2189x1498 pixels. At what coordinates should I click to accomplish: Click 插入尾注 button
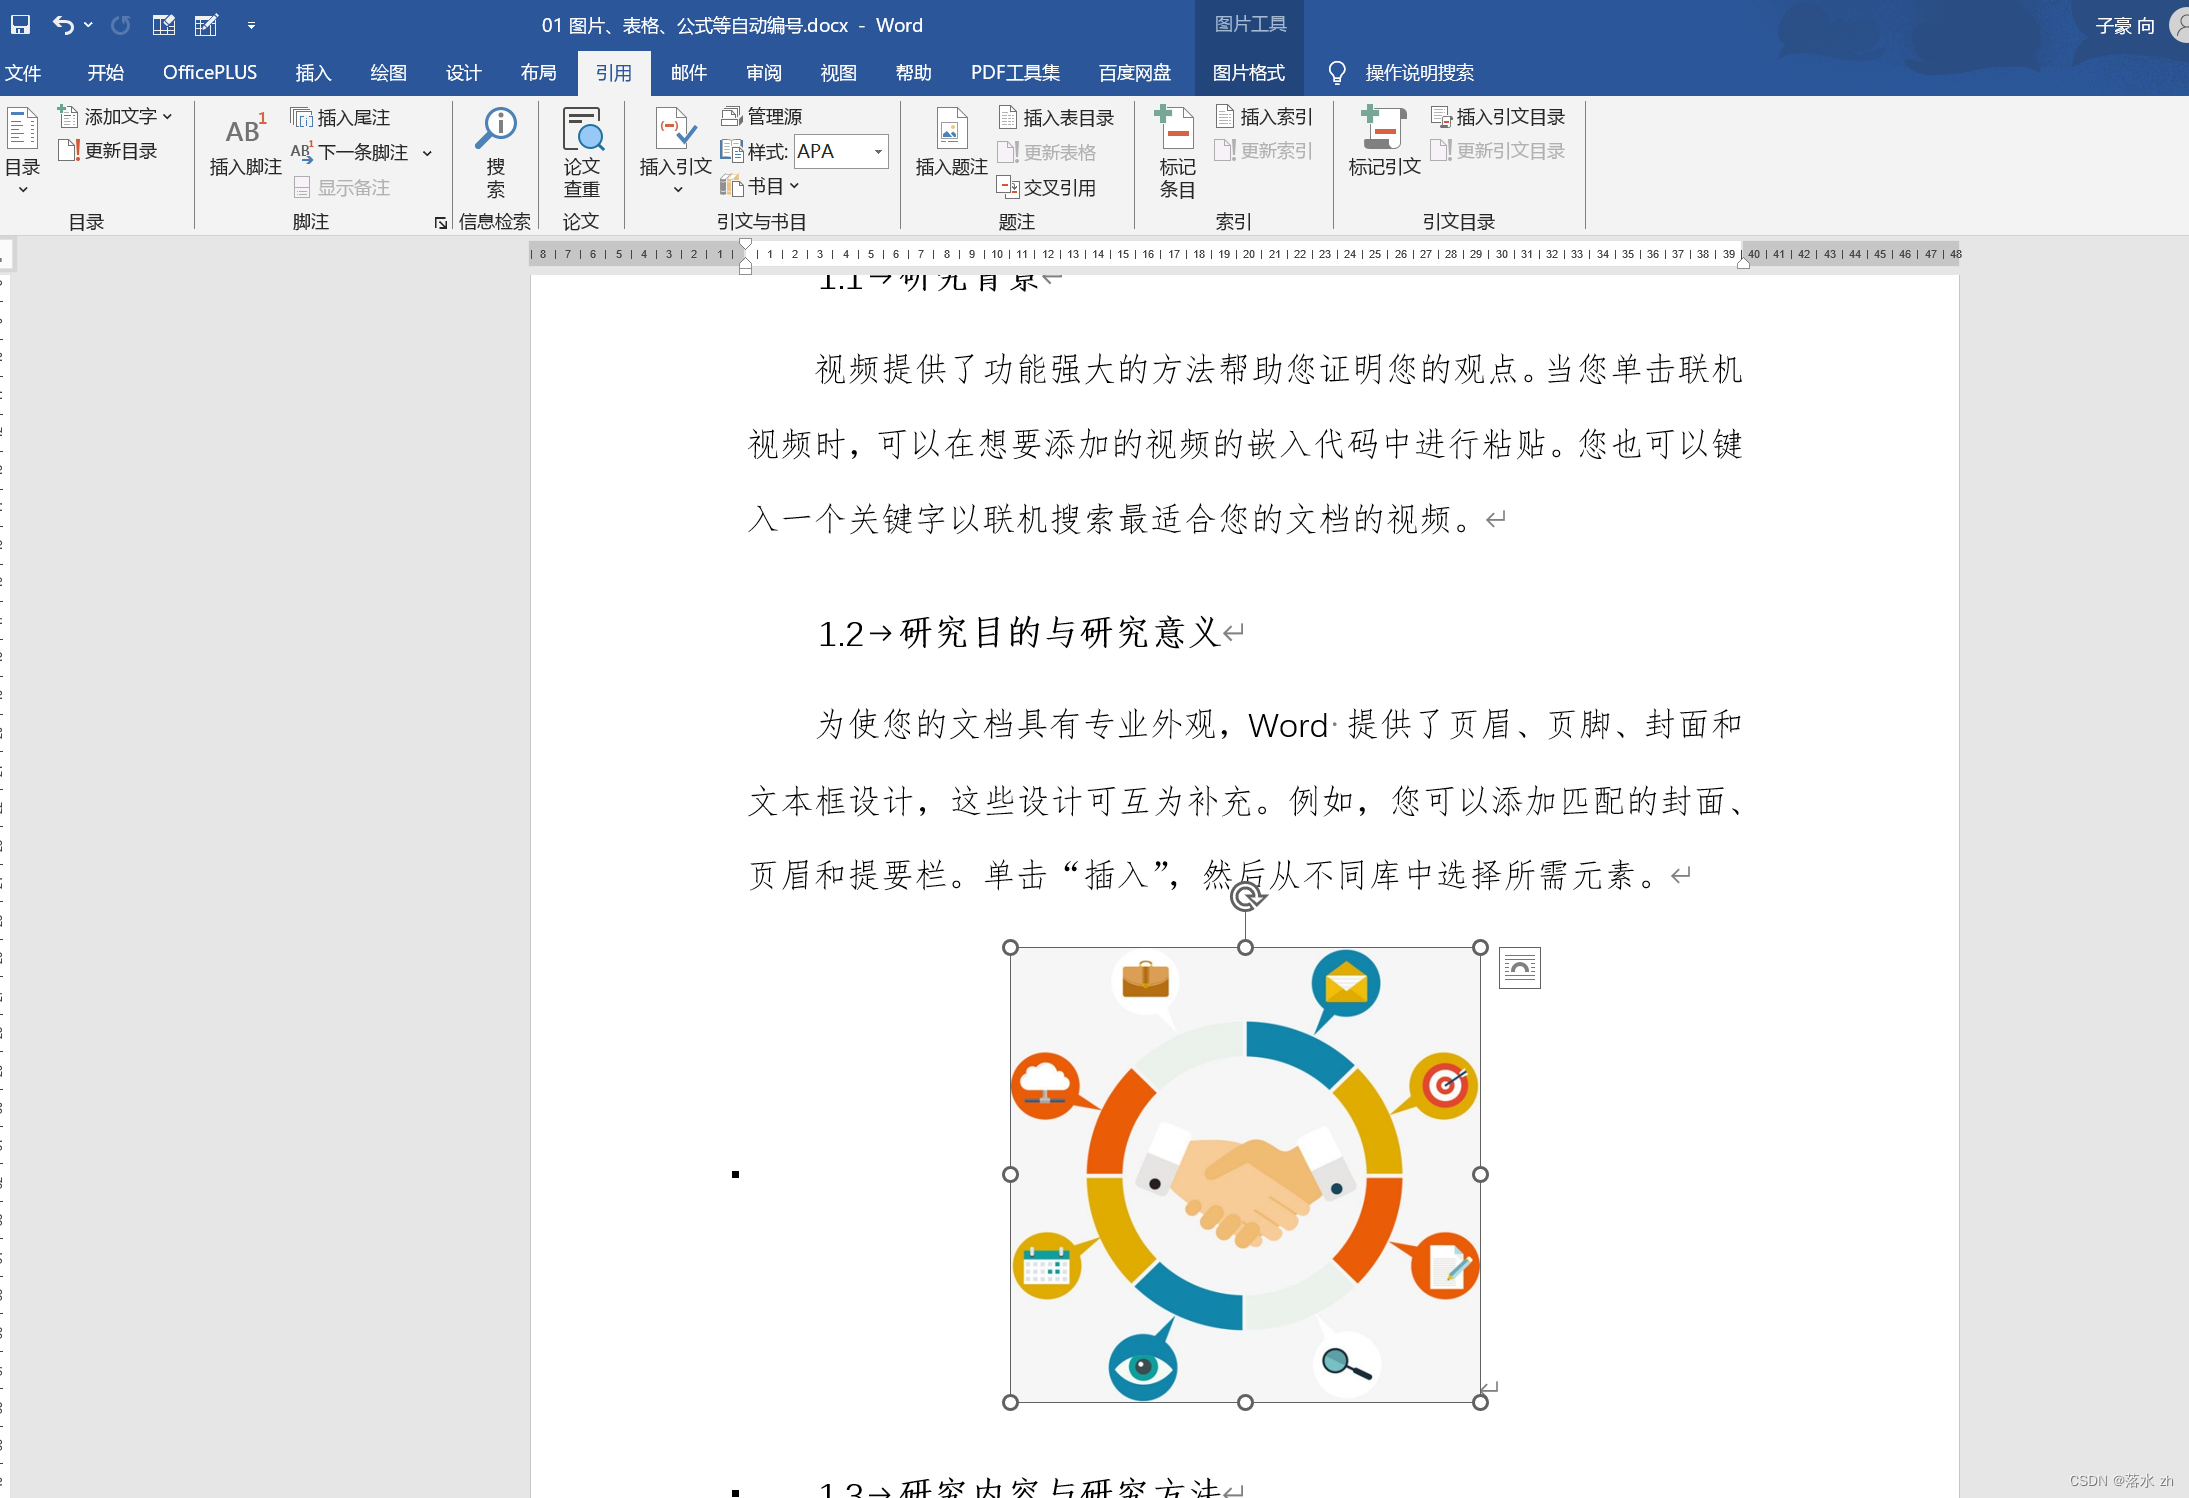point(340,118)
